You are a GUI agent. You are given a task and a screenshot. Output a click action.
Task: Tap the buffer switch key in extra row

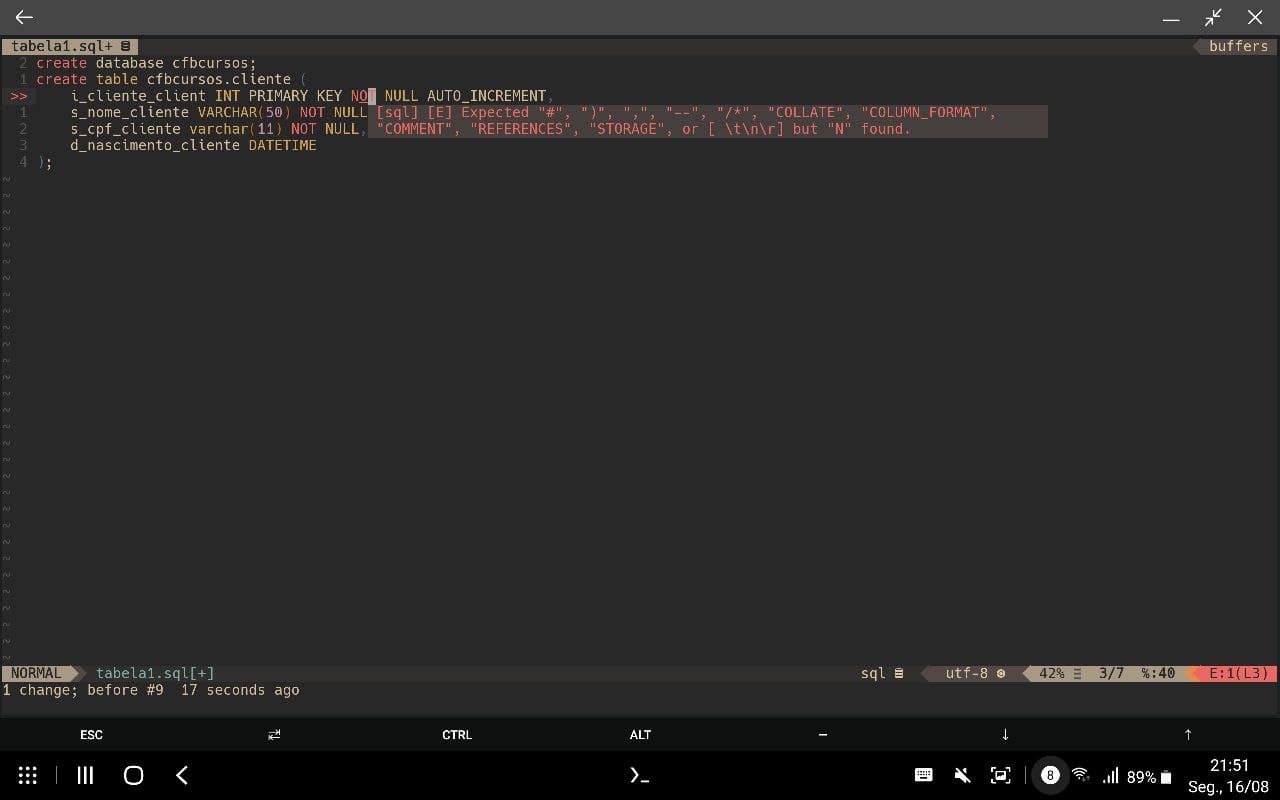click(274, 735)
